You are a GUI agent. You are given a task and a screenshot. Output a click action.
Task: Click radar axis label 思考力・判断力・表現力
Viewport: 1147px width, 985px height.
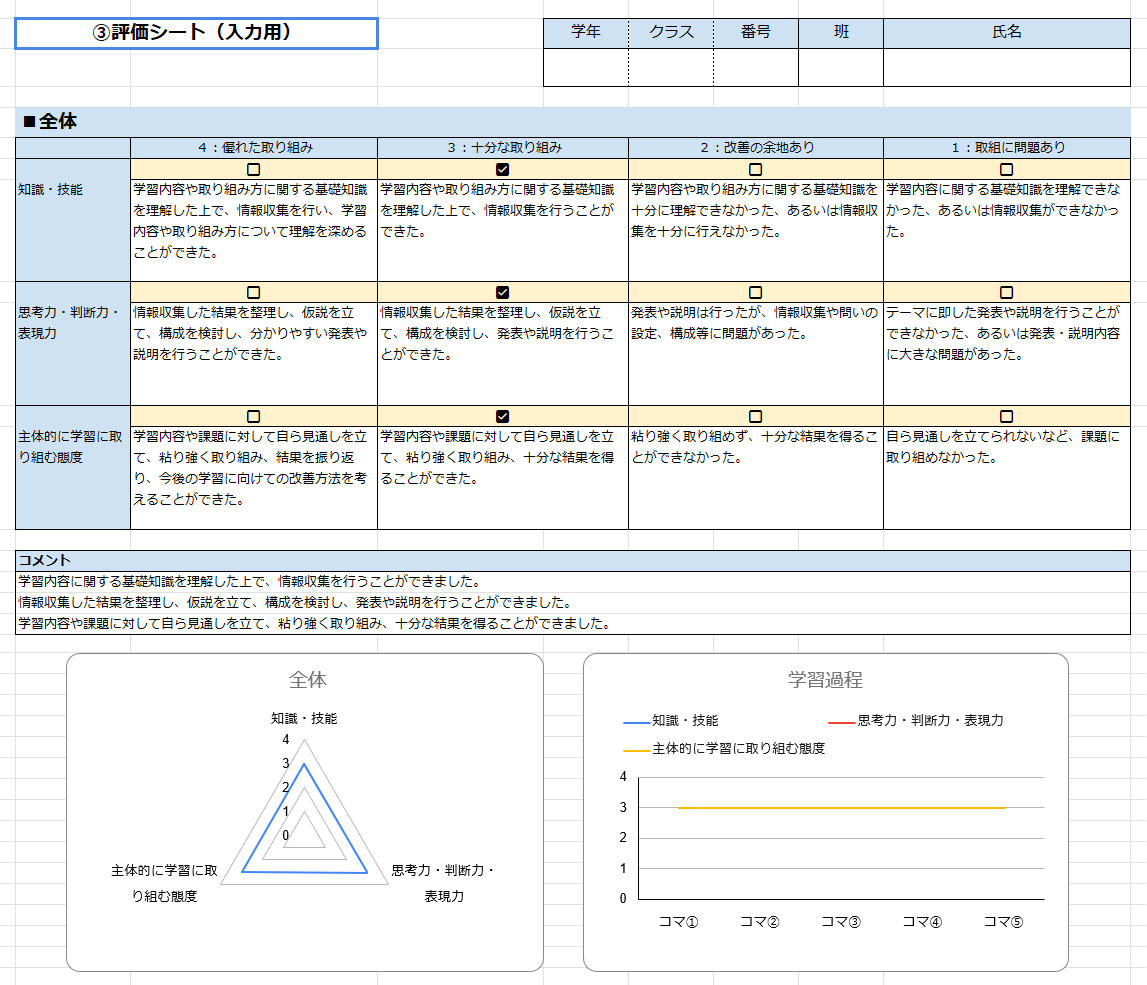443,883
